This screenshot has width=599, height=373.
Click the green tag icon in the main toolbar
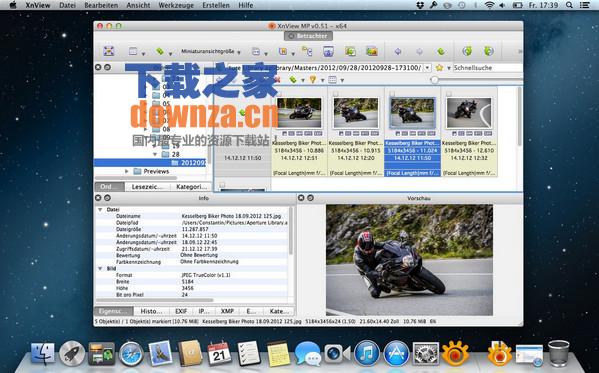160,51
